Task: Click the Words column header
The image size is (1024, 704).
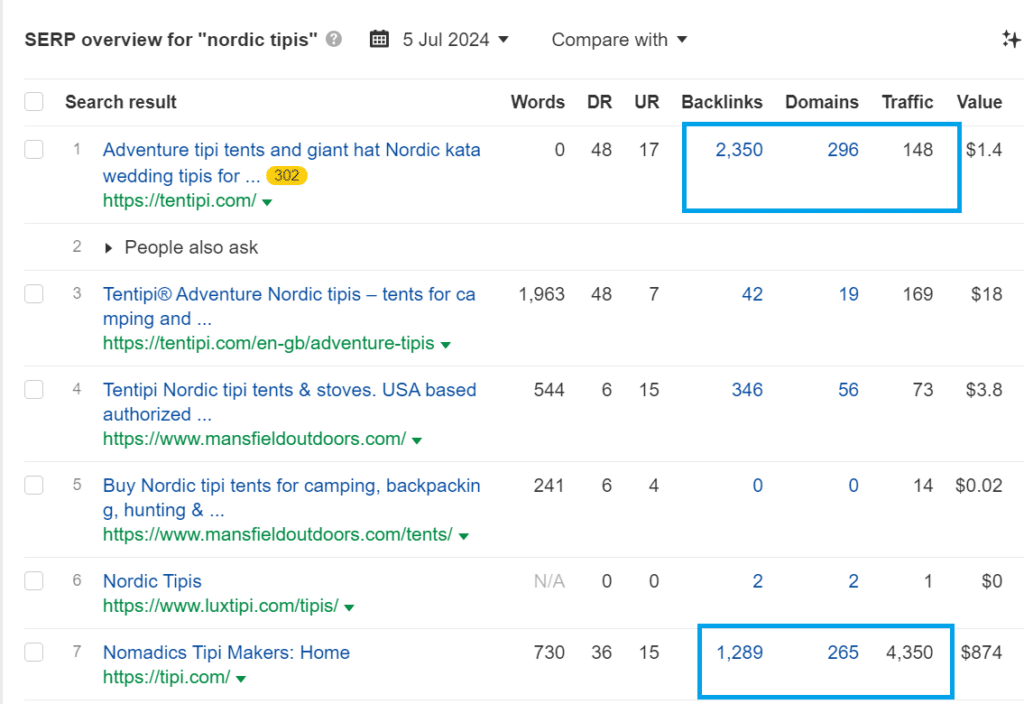Action: point(537,102)
